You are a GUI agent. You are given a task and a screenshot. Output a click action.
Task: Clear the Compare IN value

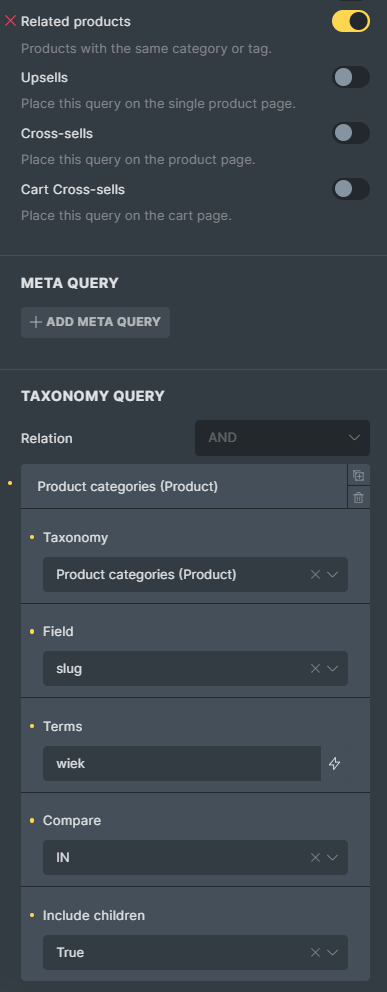pyautogui.click(x=315, y=857)
